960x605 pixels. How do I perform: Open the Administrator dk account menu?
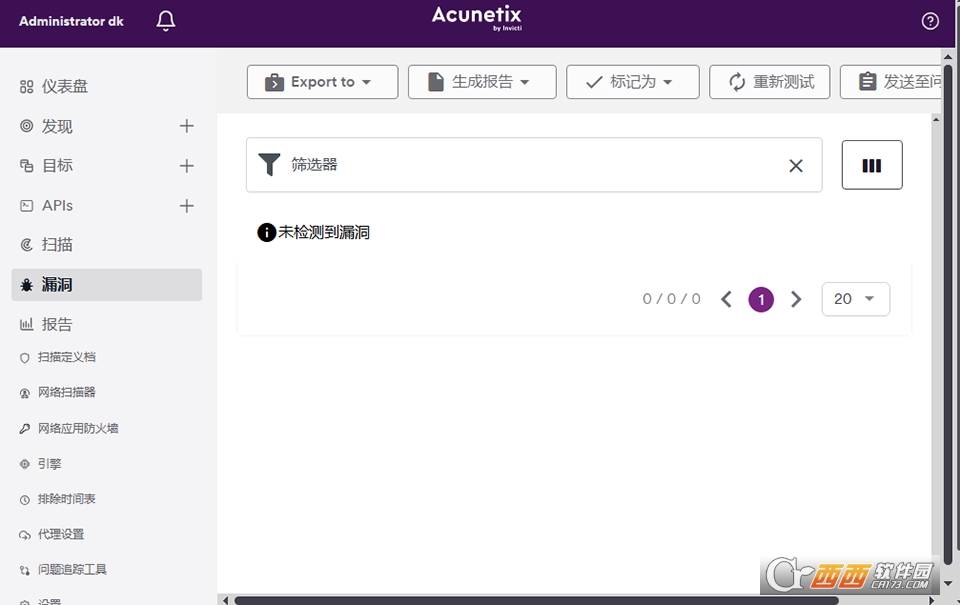click(71, 21)
